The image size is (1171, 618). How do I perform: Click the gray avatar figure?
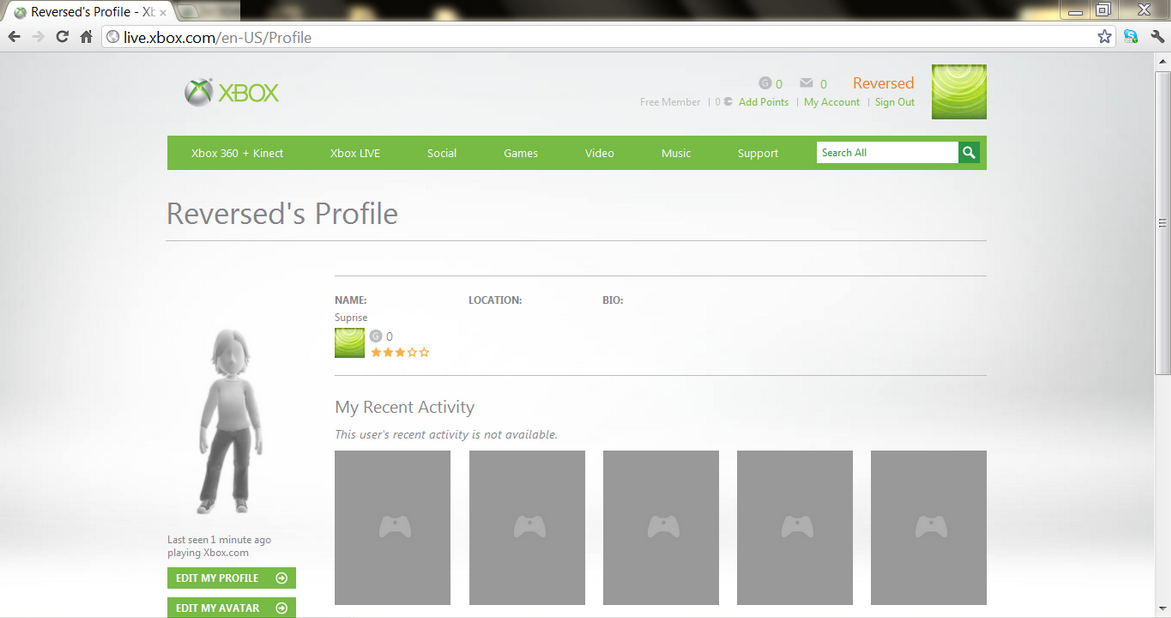tap(231, 422)
